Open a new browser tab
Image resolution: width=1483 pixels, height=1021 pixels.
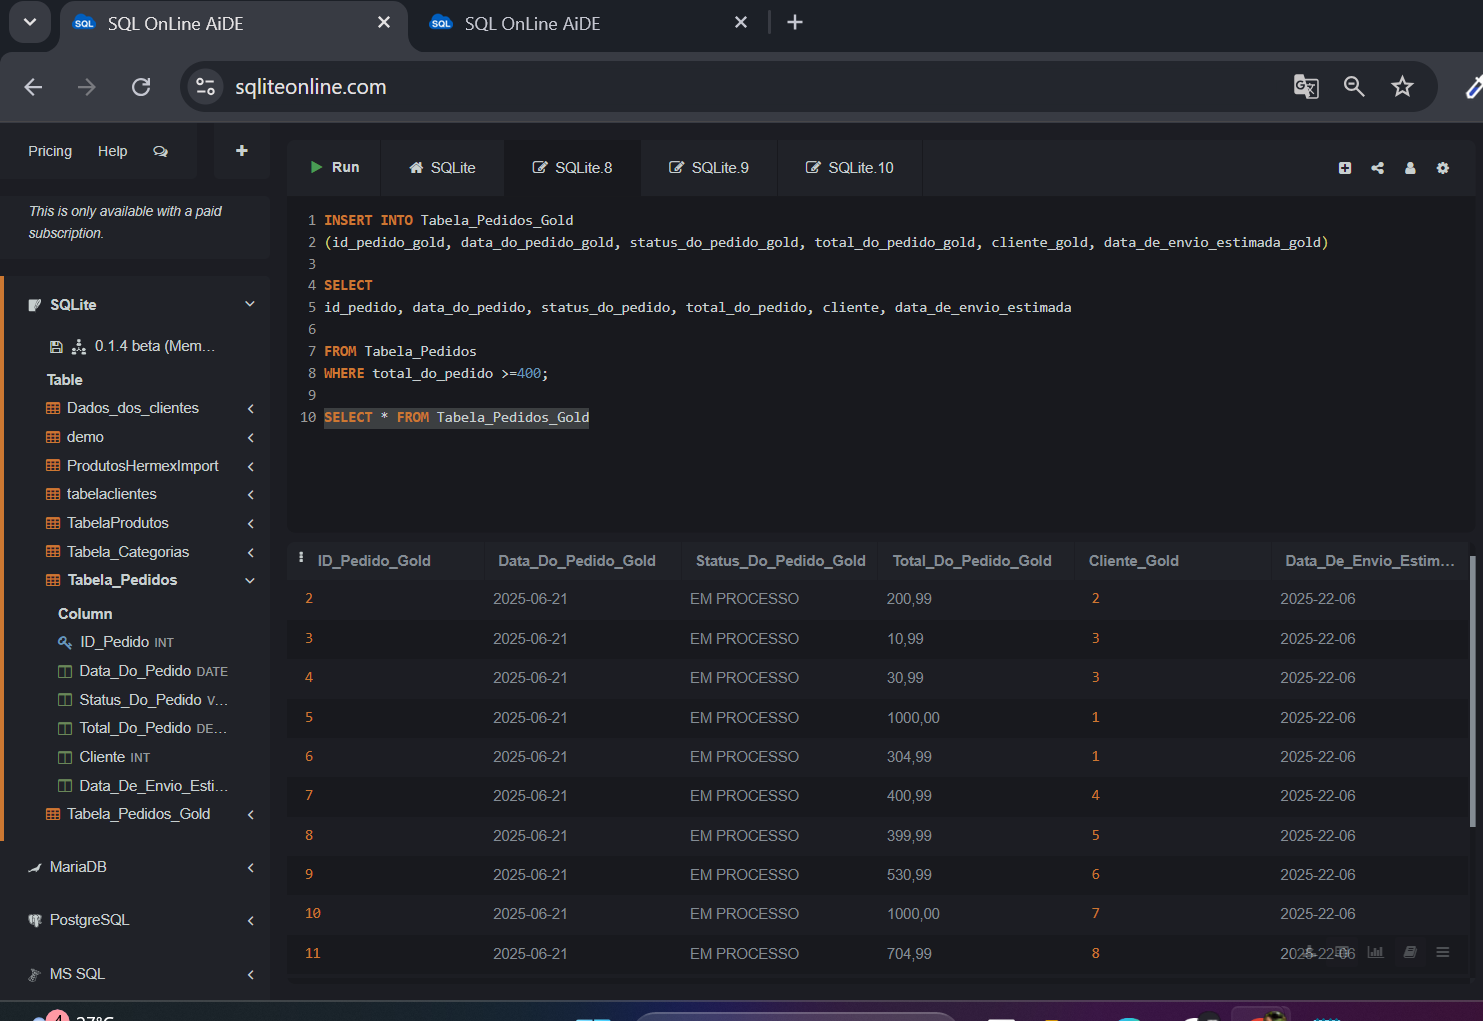(795, 22)
